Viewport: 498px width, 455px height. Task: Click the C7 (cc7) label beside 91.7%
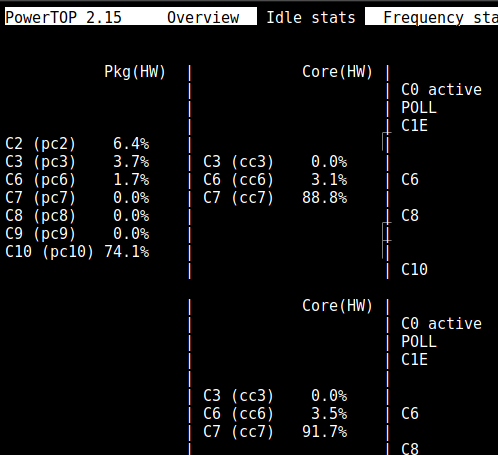click(238, 432)
